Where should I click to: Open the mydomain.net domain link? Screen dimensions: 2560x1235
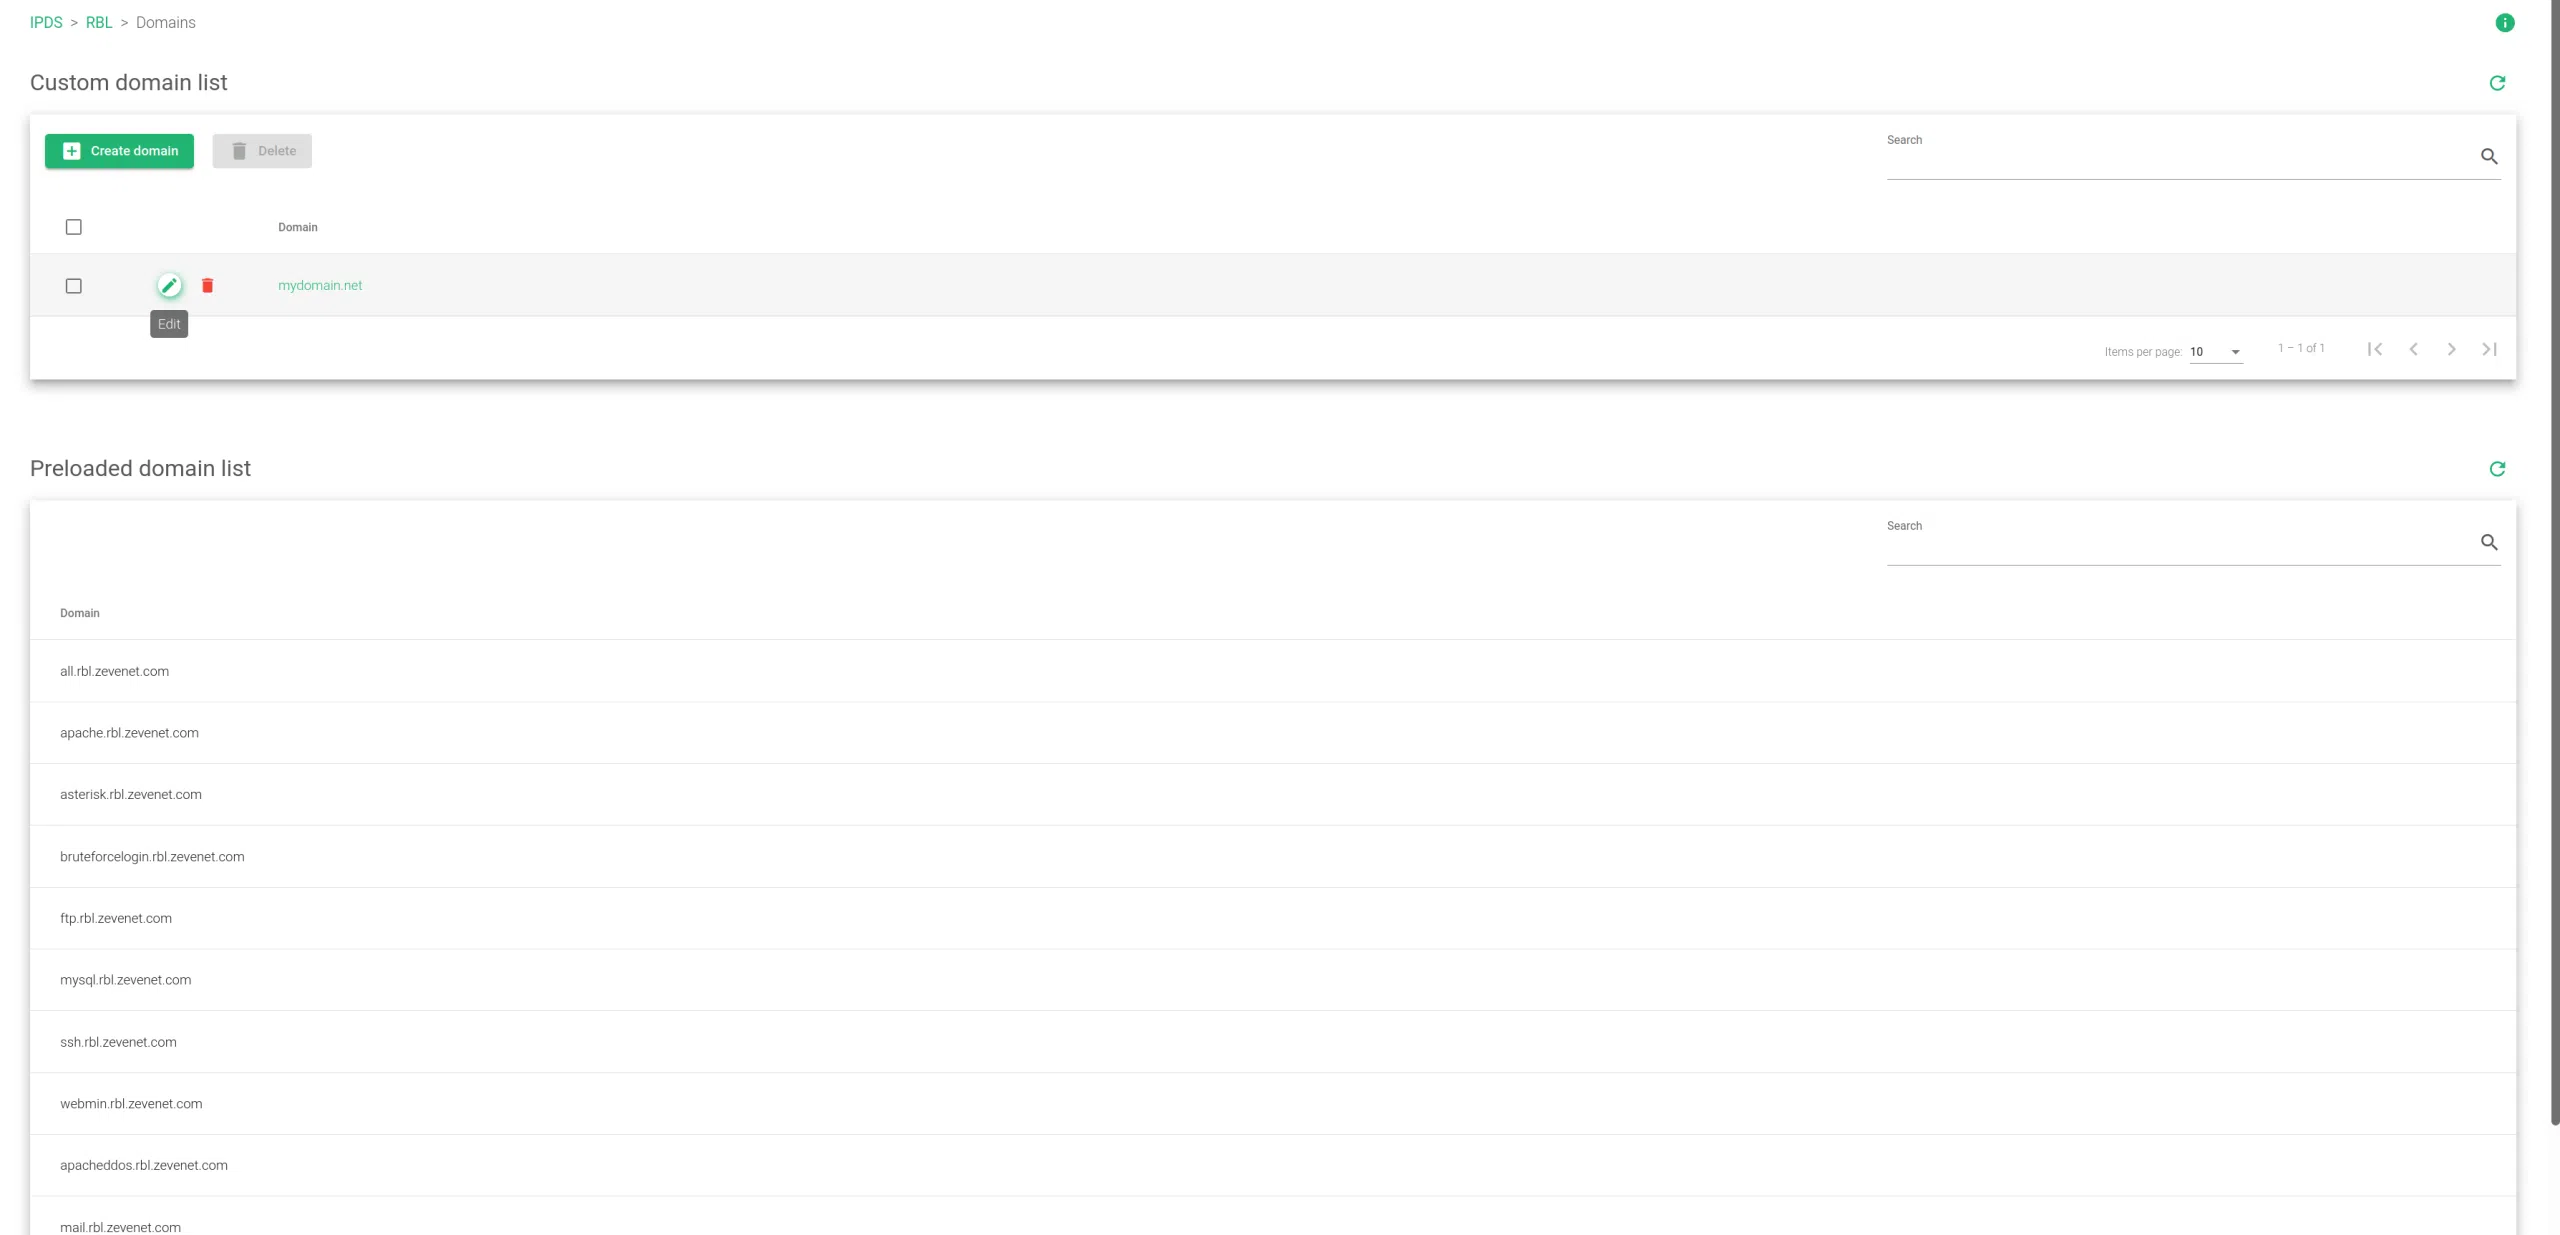[320, 286]
